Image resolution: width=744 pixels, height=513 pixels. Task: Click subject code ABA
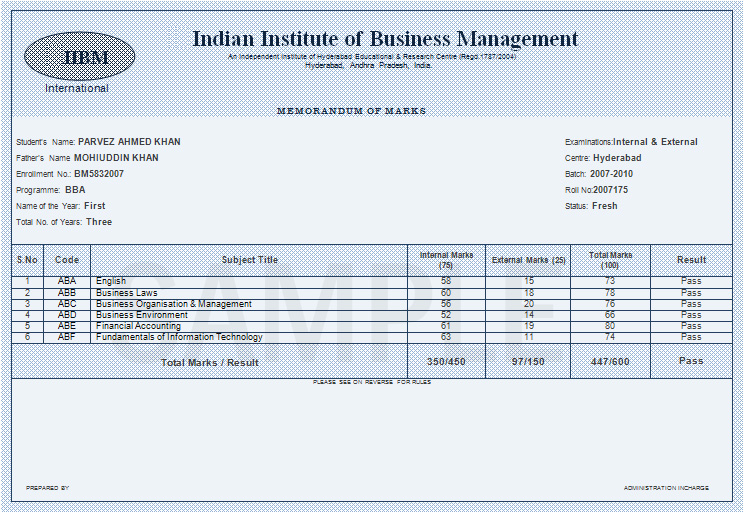tap(67, 281)
